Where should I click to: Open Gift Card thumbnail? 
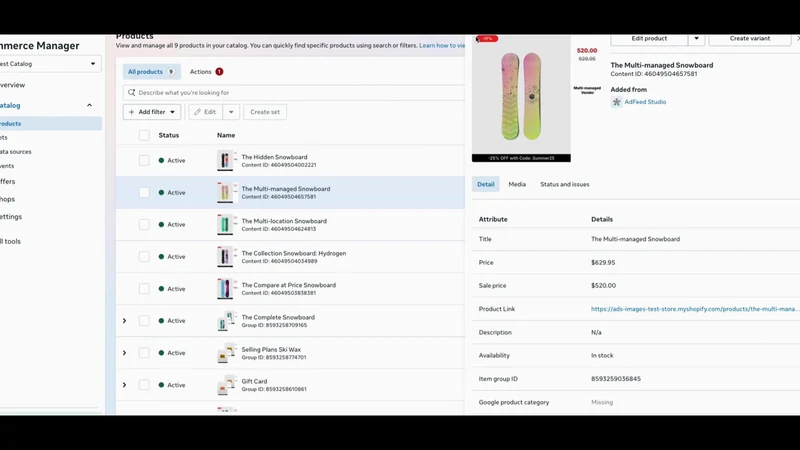point(226,385)
